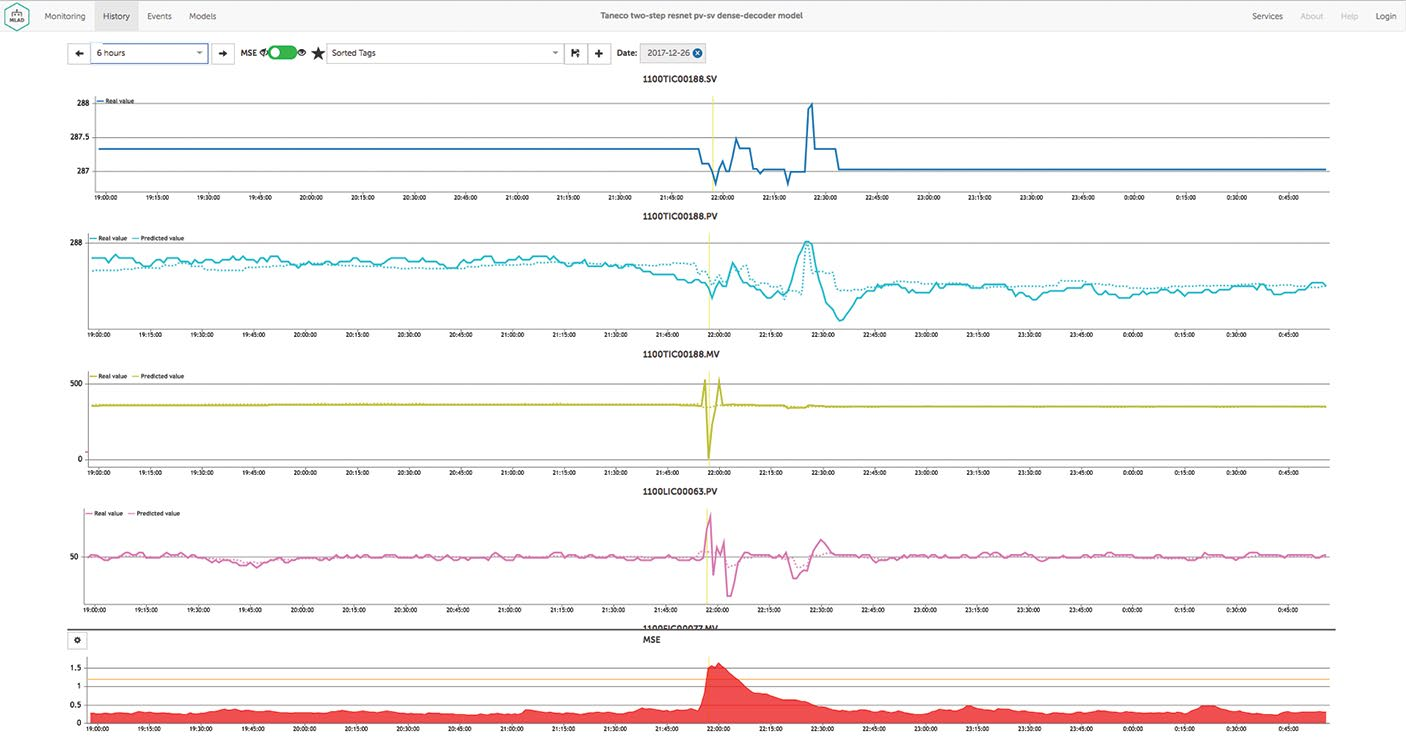Open the 6 hours time range dropdown
Viewport: 1406px width, 739px height.
[x=149, y=53]
